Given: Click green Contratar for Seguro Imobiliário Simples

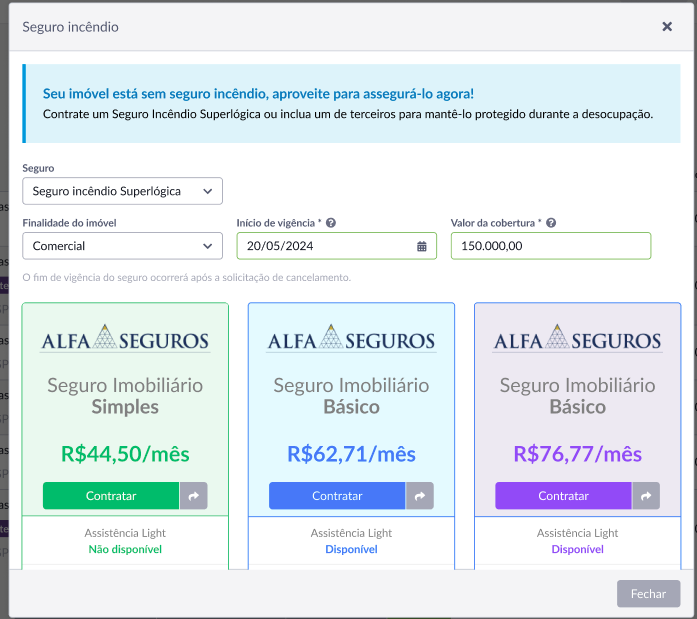Looking at the screenshot, I should coord(111,495).
